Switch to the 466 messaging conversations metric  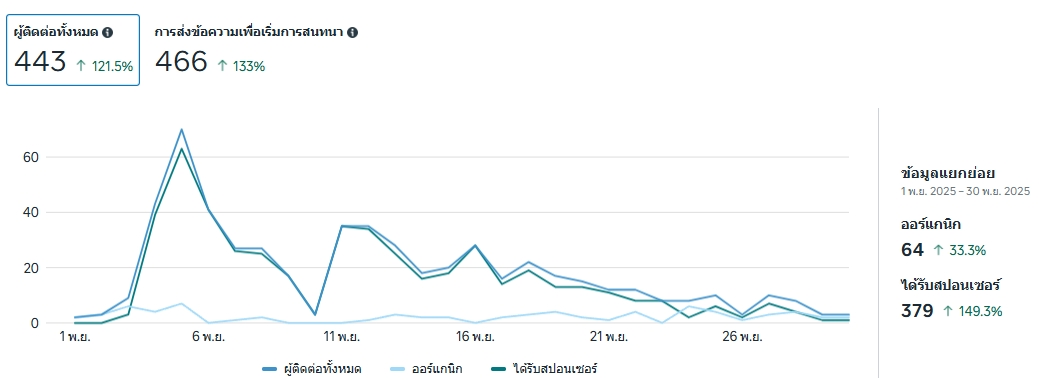(182, 62)
